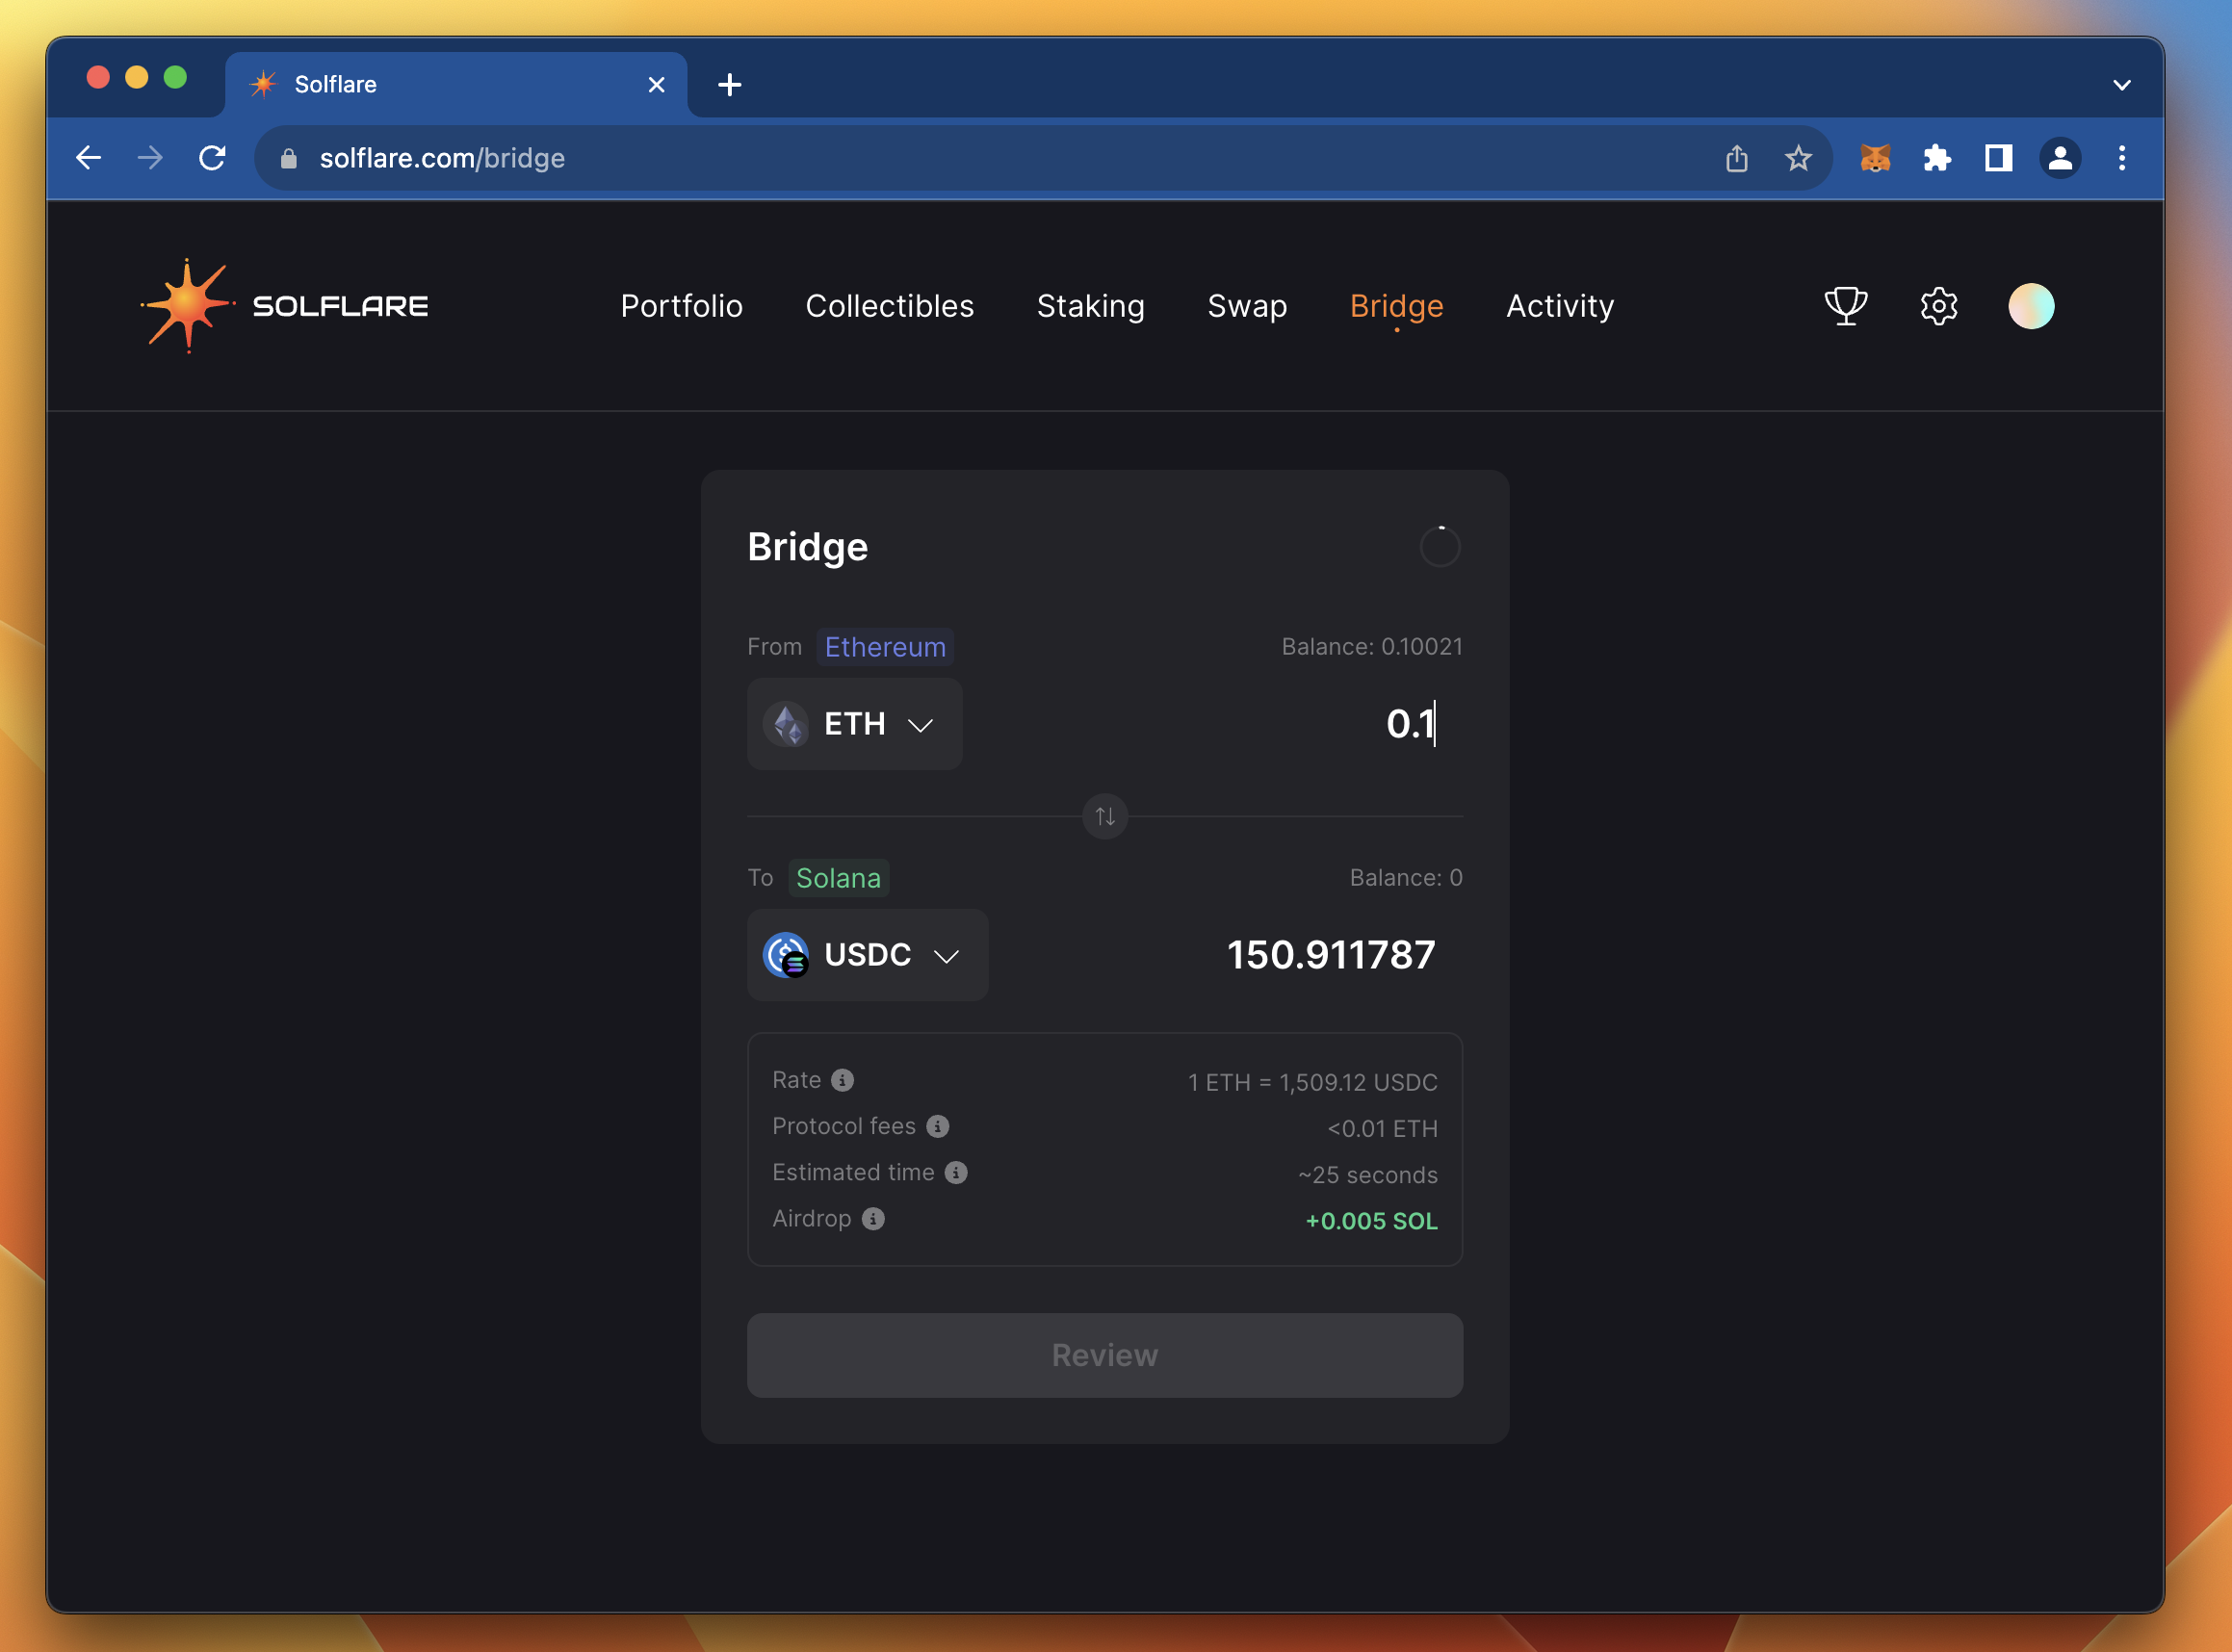This screenshot has width=2232, height=1652.
Task: Click the Review button
Action: [1105, 1355]
